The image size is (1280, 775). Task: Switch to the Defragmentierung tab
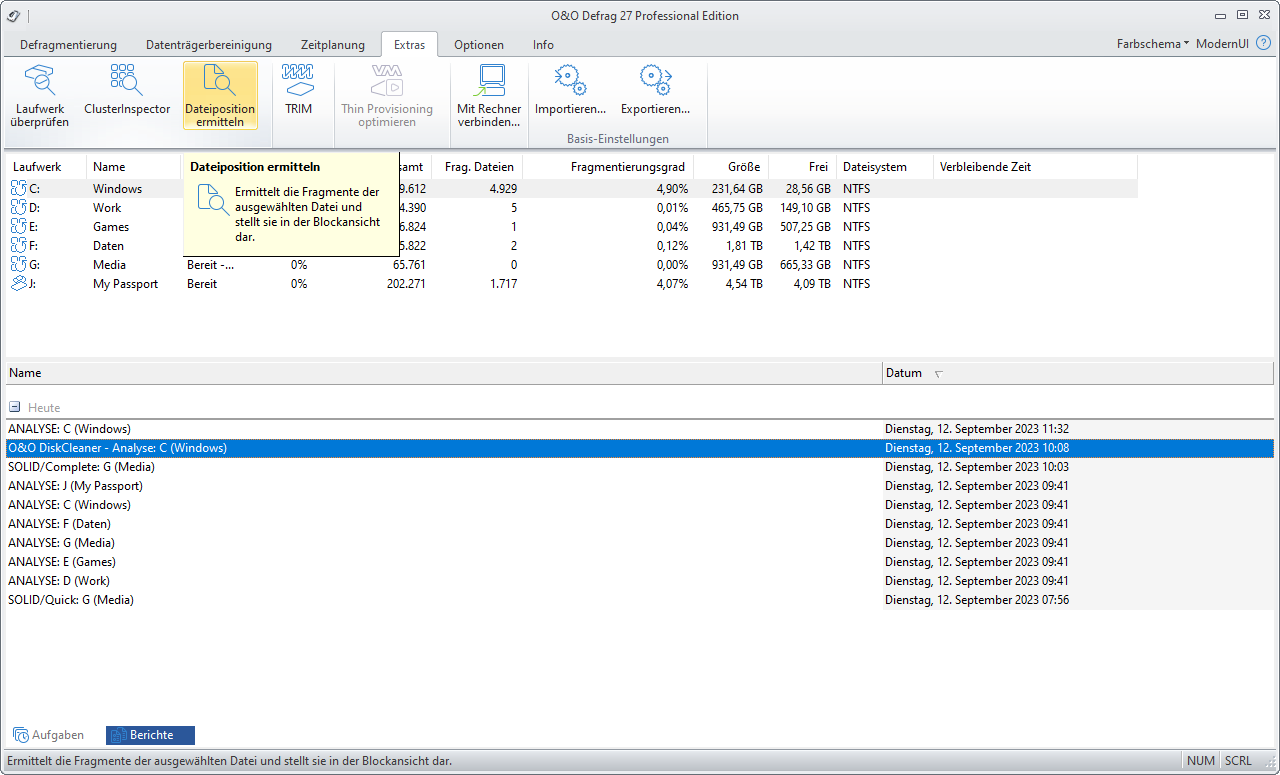pyautogui.click(x=68, y=45)
